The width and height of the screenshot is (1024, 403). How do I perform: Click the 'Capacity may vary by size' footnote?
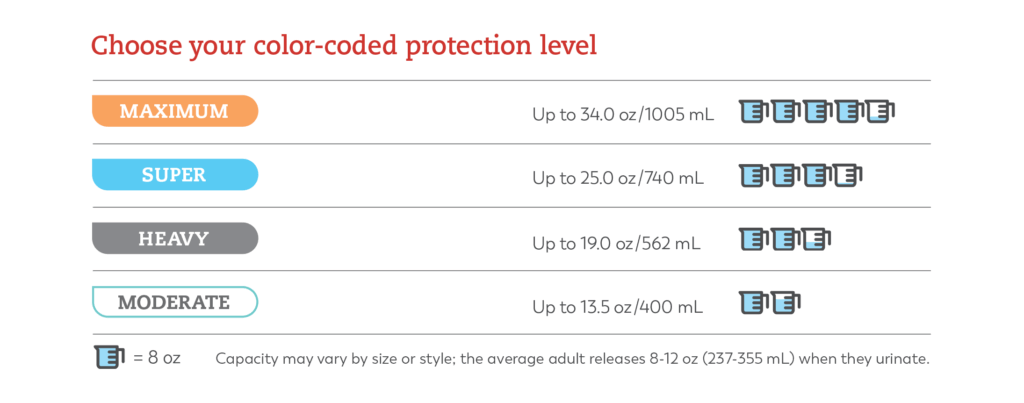click(572, 358)
